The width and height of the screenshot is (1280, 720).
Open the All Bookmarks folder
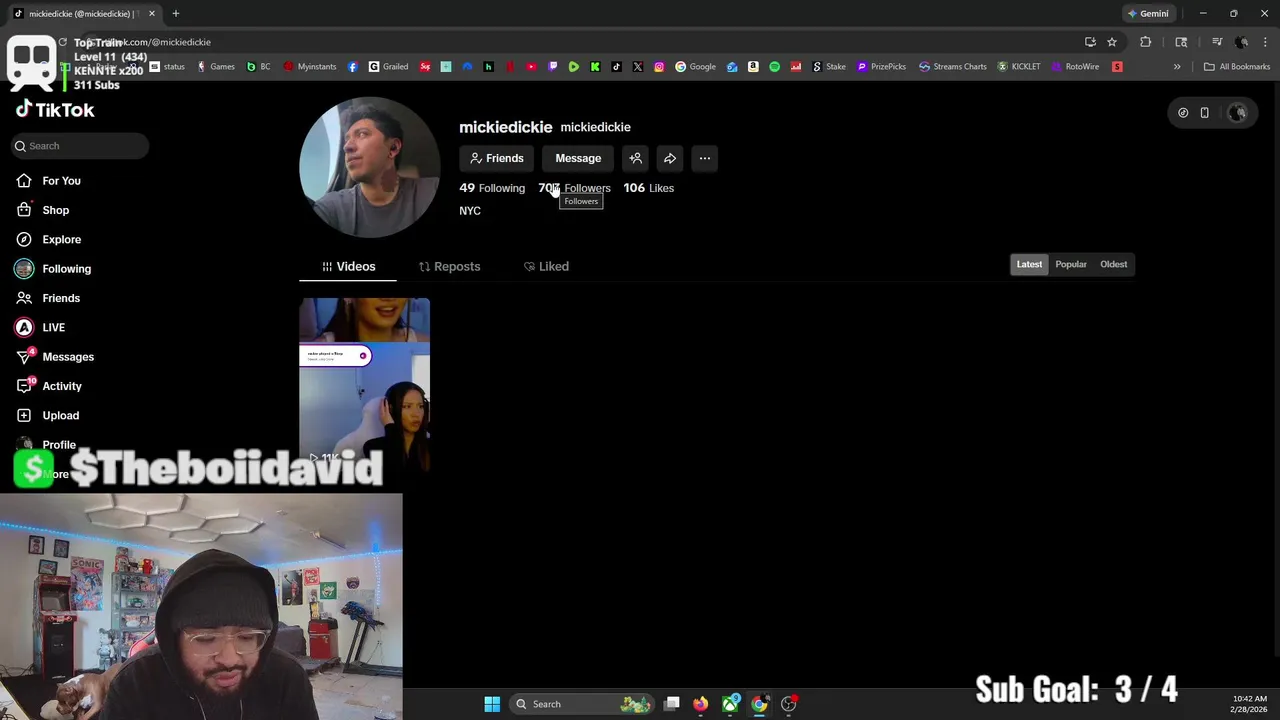tap(1237, 67)
